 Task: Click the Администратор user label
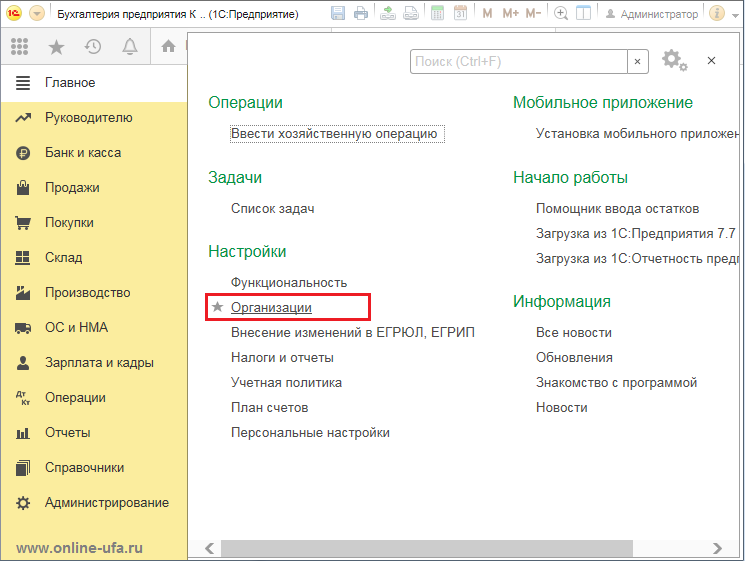pyautogui.click(x=659, y=14)
